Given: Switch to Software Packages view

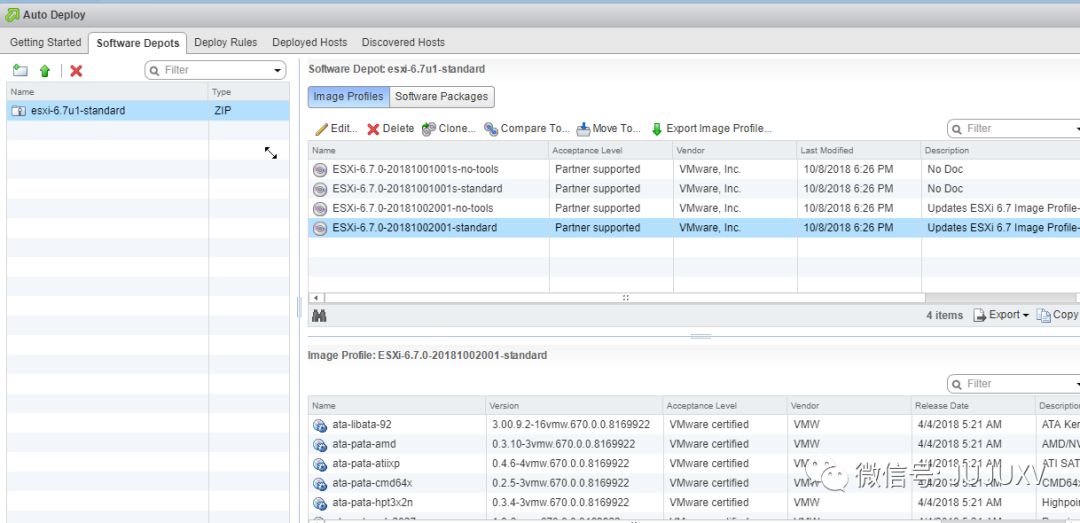Looking at the screenshot, I should coord(442,96).
